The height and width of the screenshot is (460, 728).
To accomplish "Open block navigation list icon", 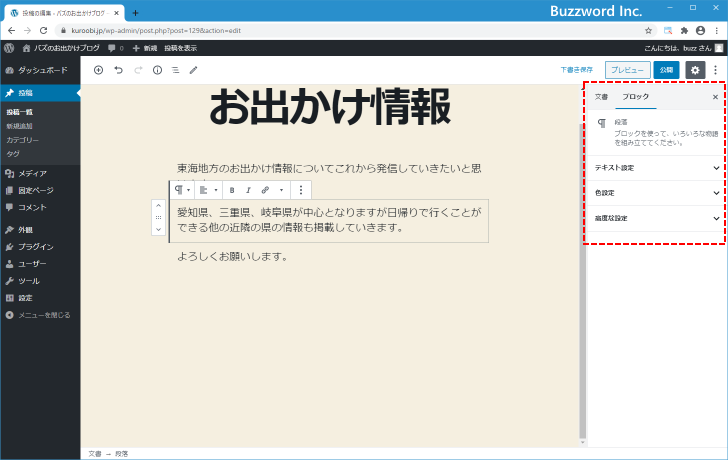I will click(176, 70).
